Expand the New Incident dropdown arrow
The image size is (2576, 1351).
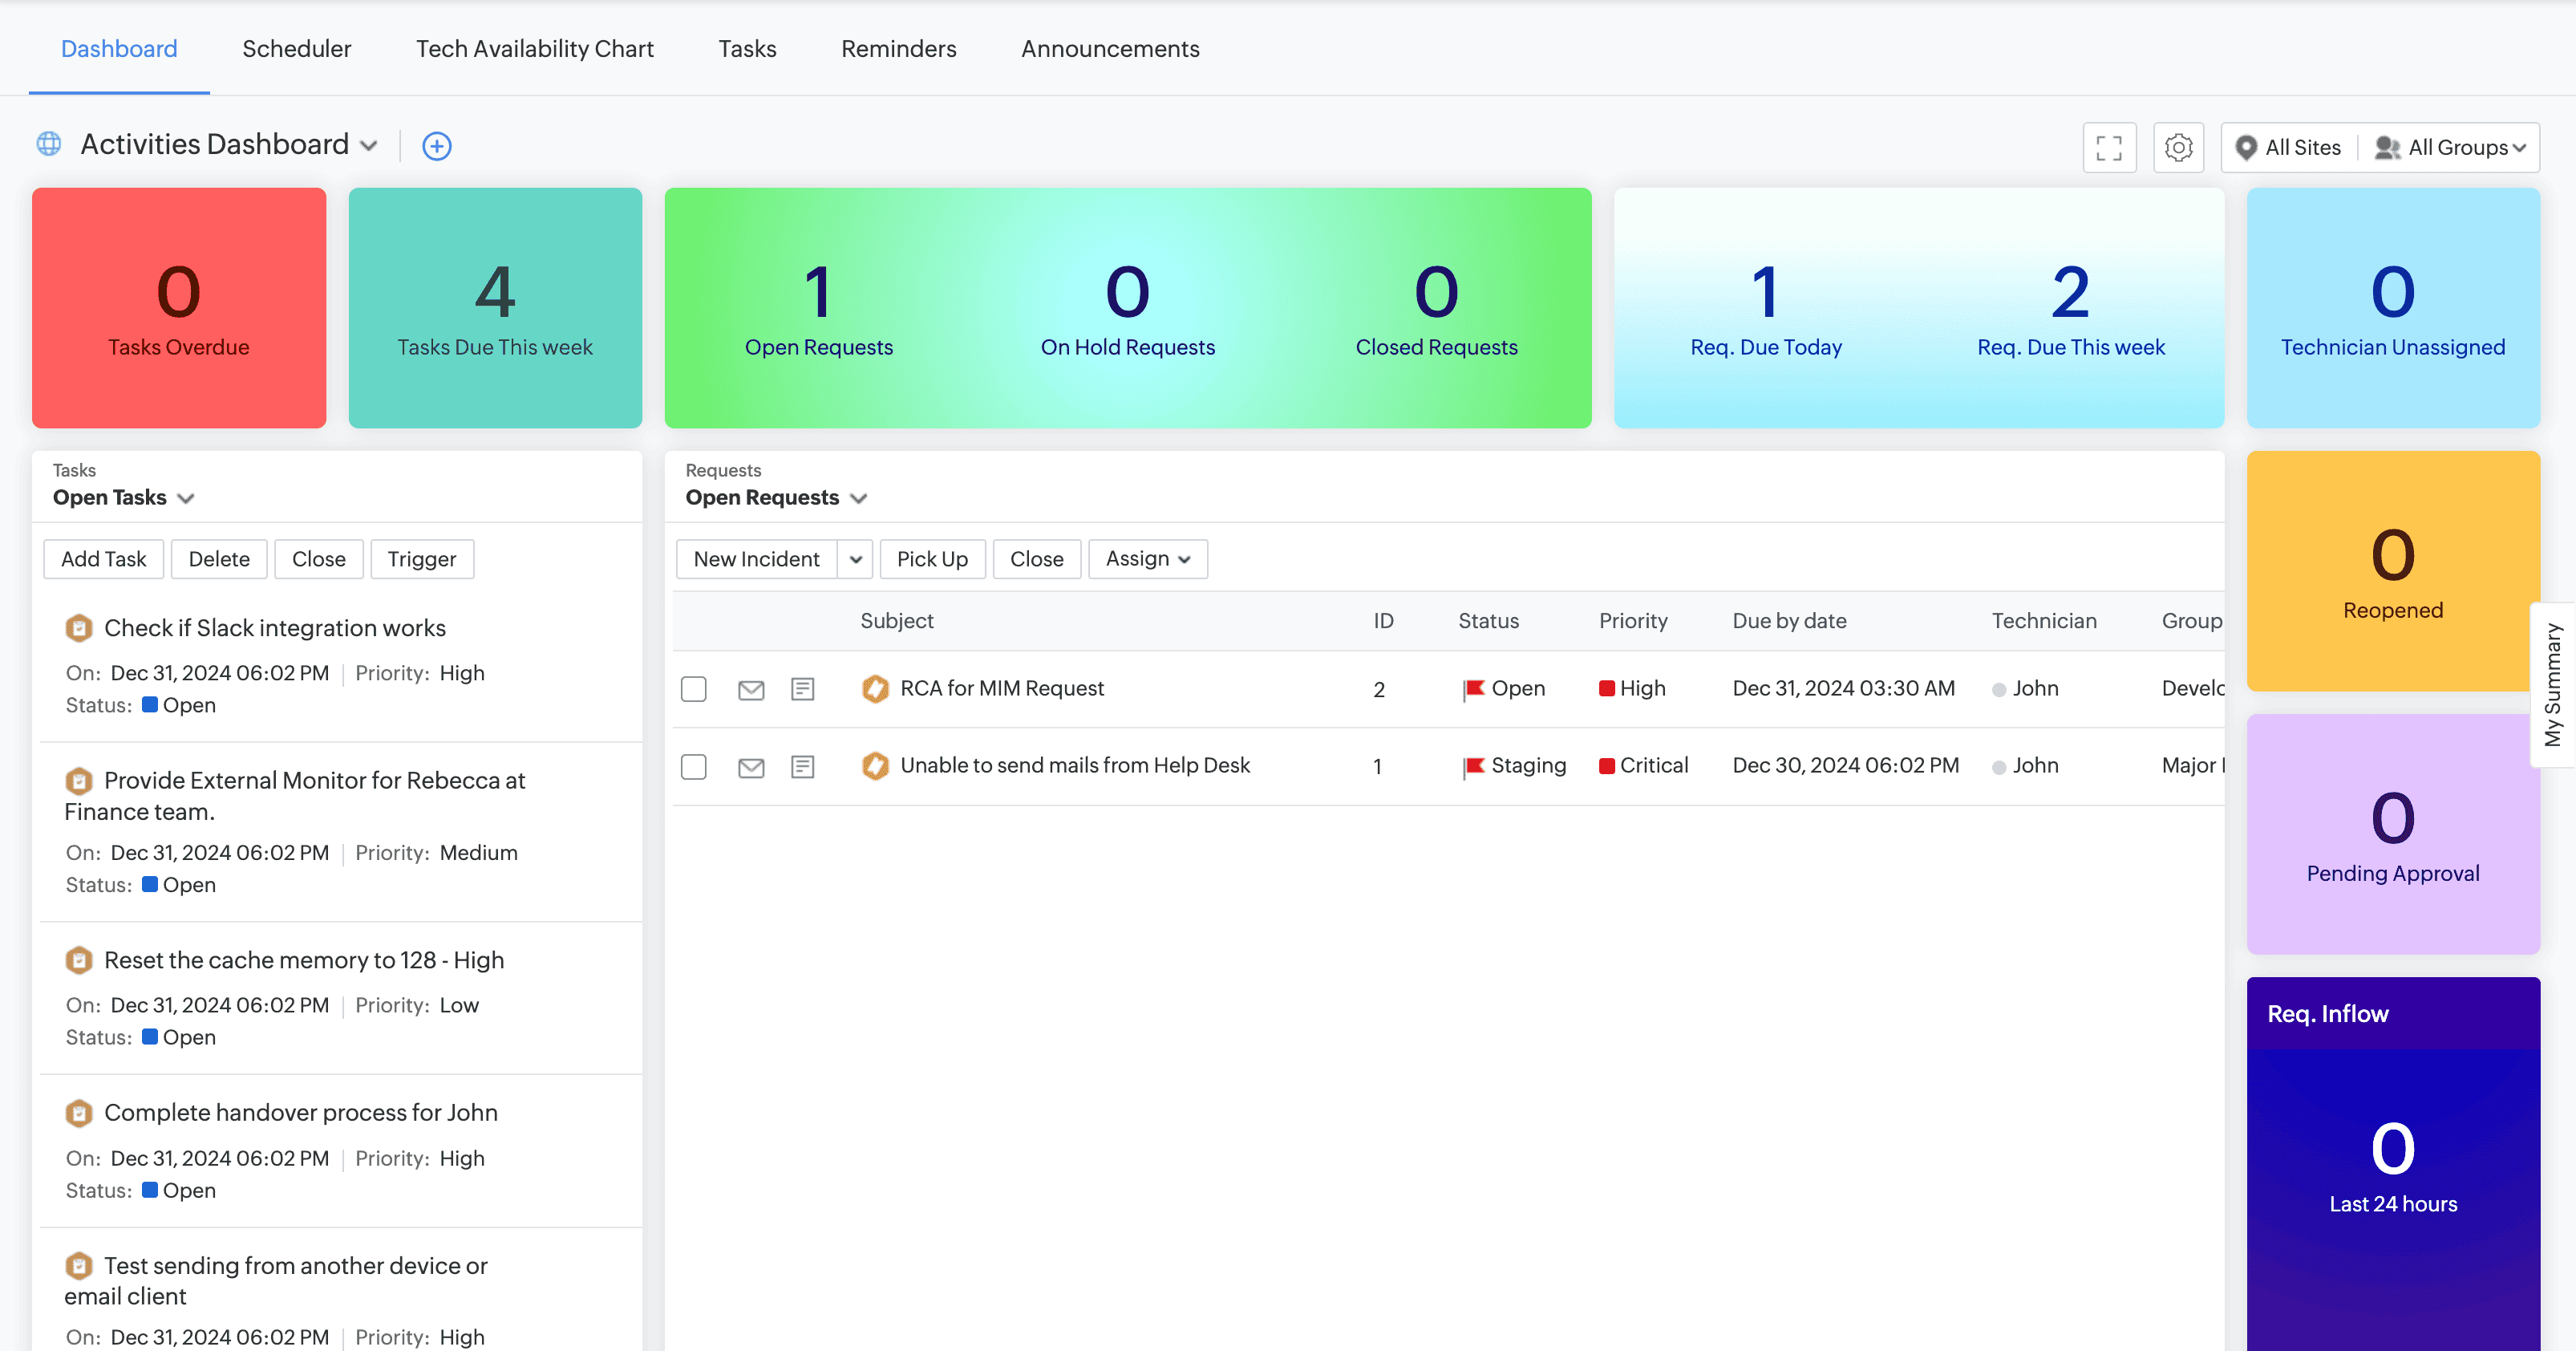[x=855, y=559]
